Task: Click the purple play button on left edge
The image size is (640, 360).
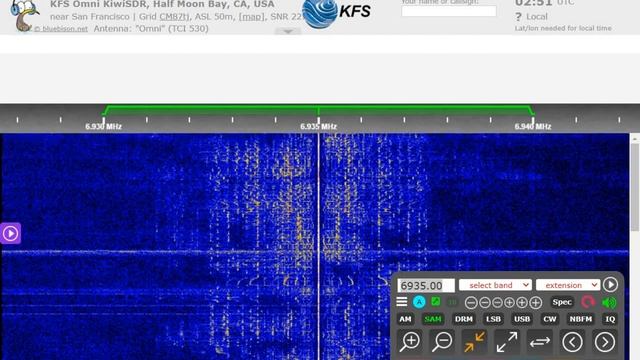Action: [10, 233]
